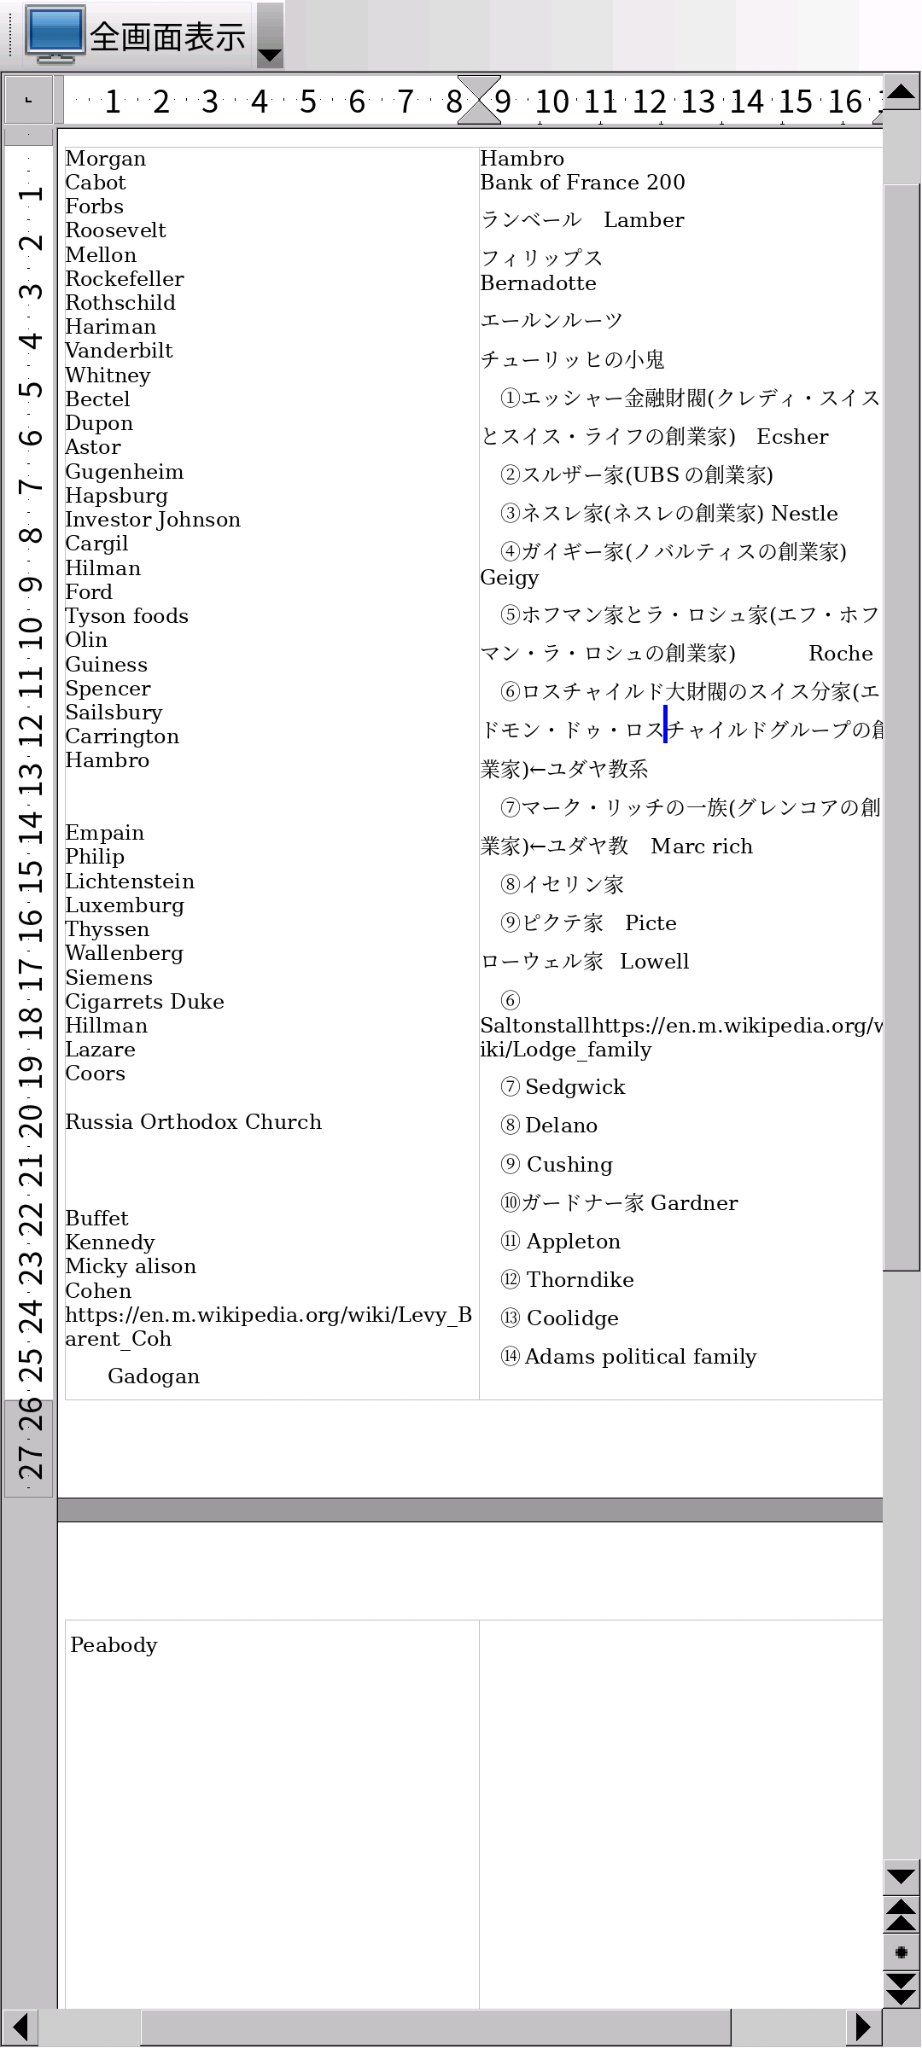
Task: Click the Lodge_family wikipedia URL
Action: (x=680, y=1038)
